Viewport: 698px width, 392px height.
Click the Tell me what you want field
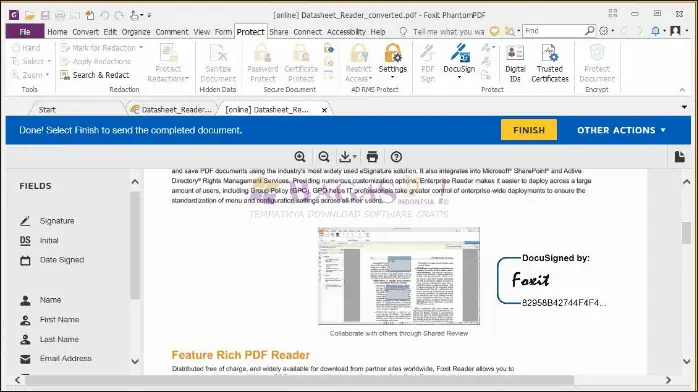pos(448,32)
